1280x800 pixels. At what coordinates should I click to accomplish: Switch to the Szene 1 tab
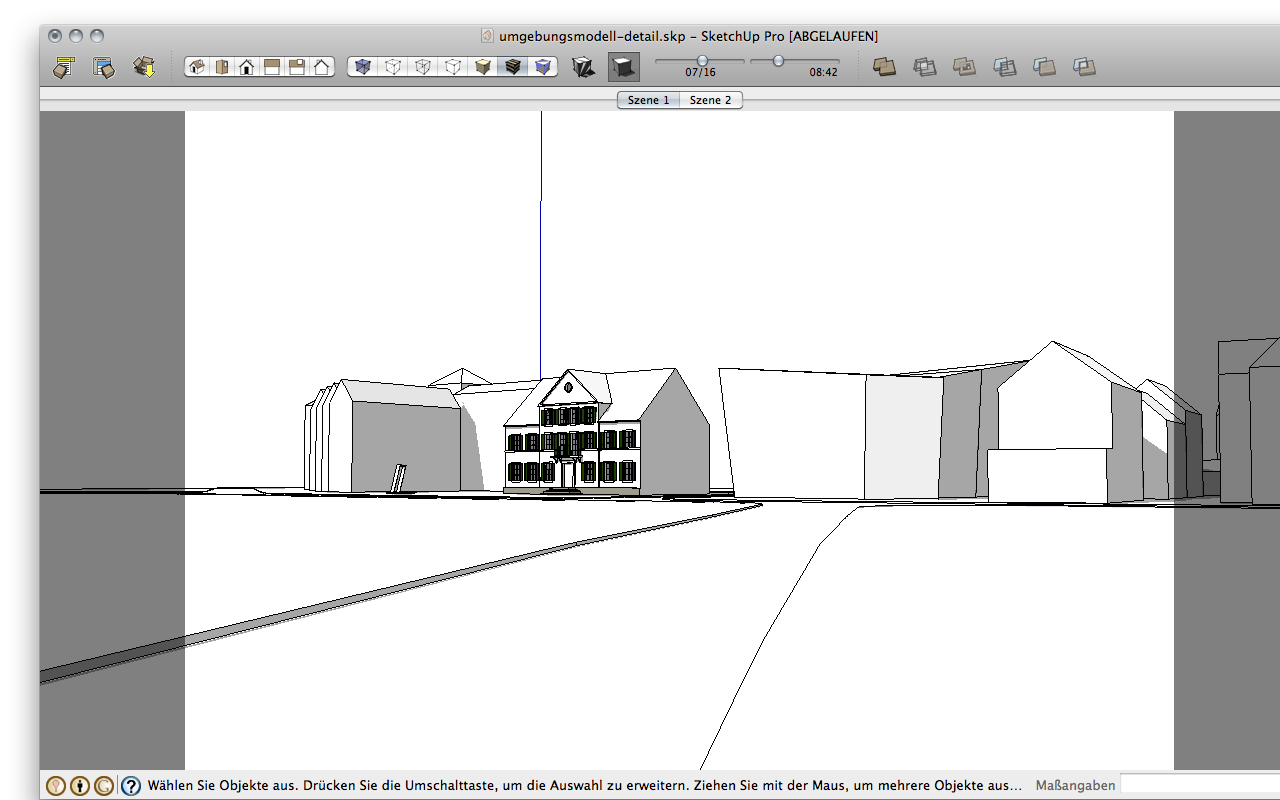point(648,100)
